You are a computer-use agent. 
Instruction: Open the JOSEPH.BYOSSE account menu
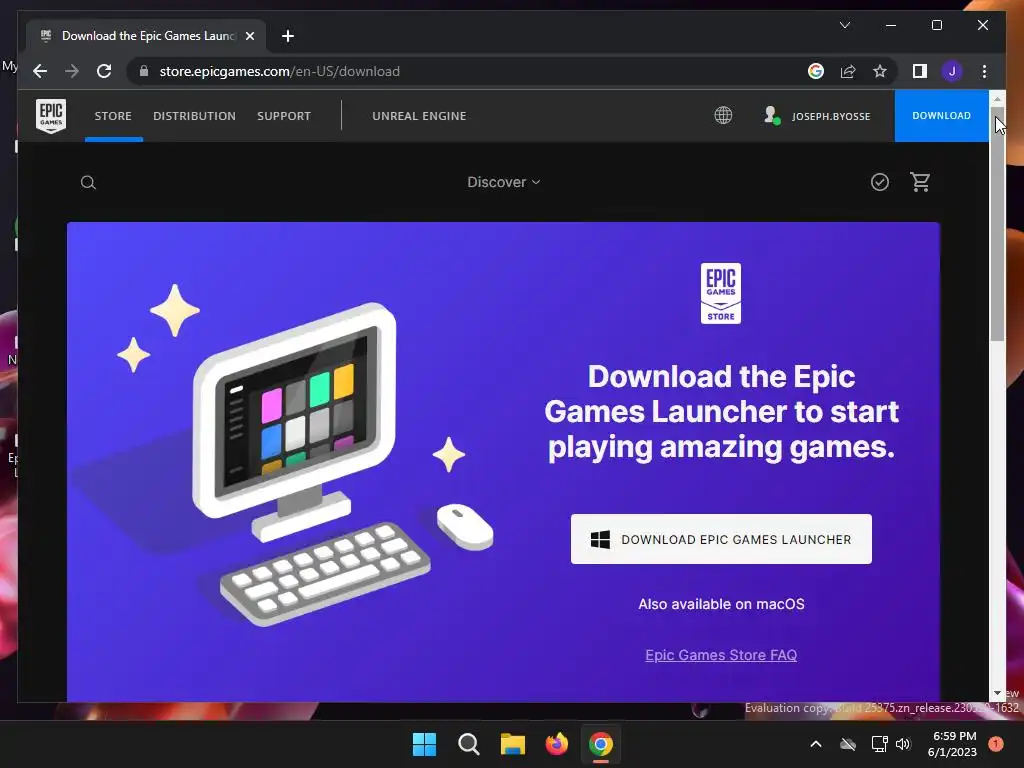coord(817,116)
